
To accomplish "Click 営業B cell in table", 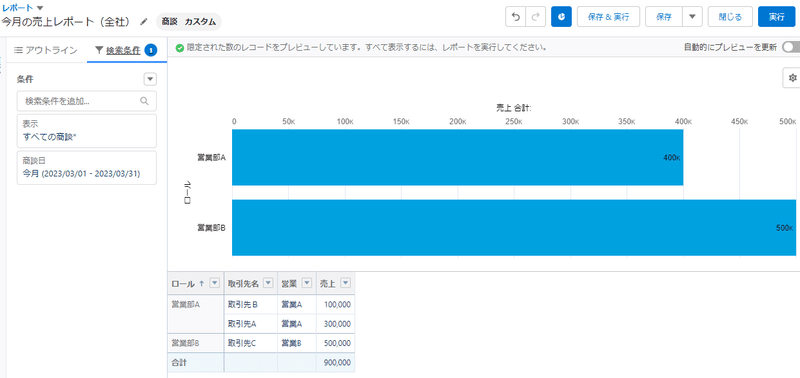I will pyautogui.click(x=297, y=343).
